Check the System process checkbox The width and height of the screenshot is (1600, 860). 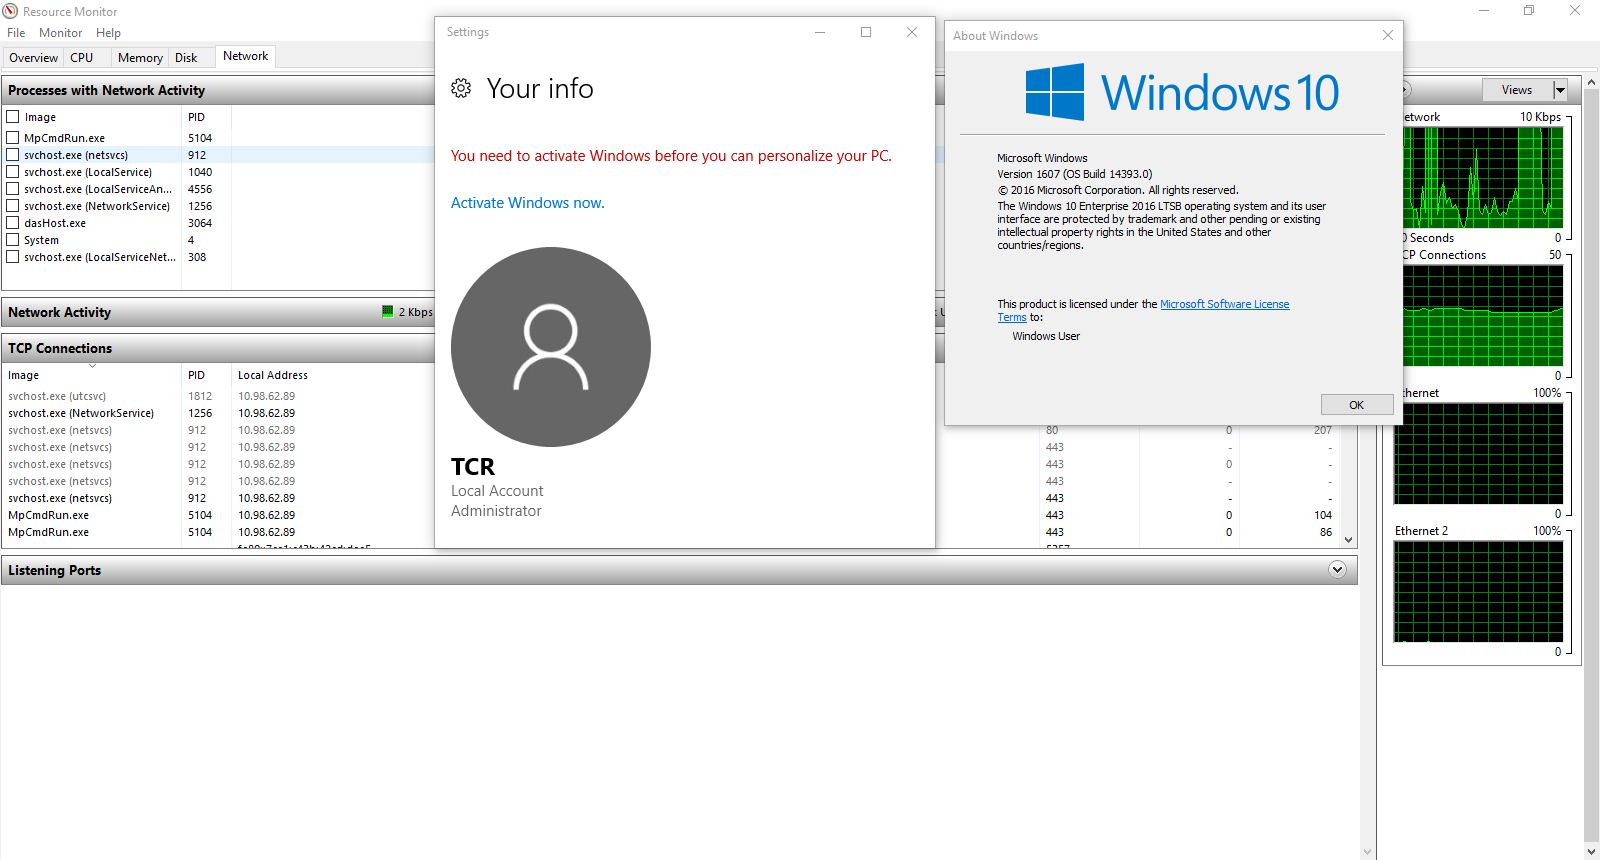coord(13,240)
